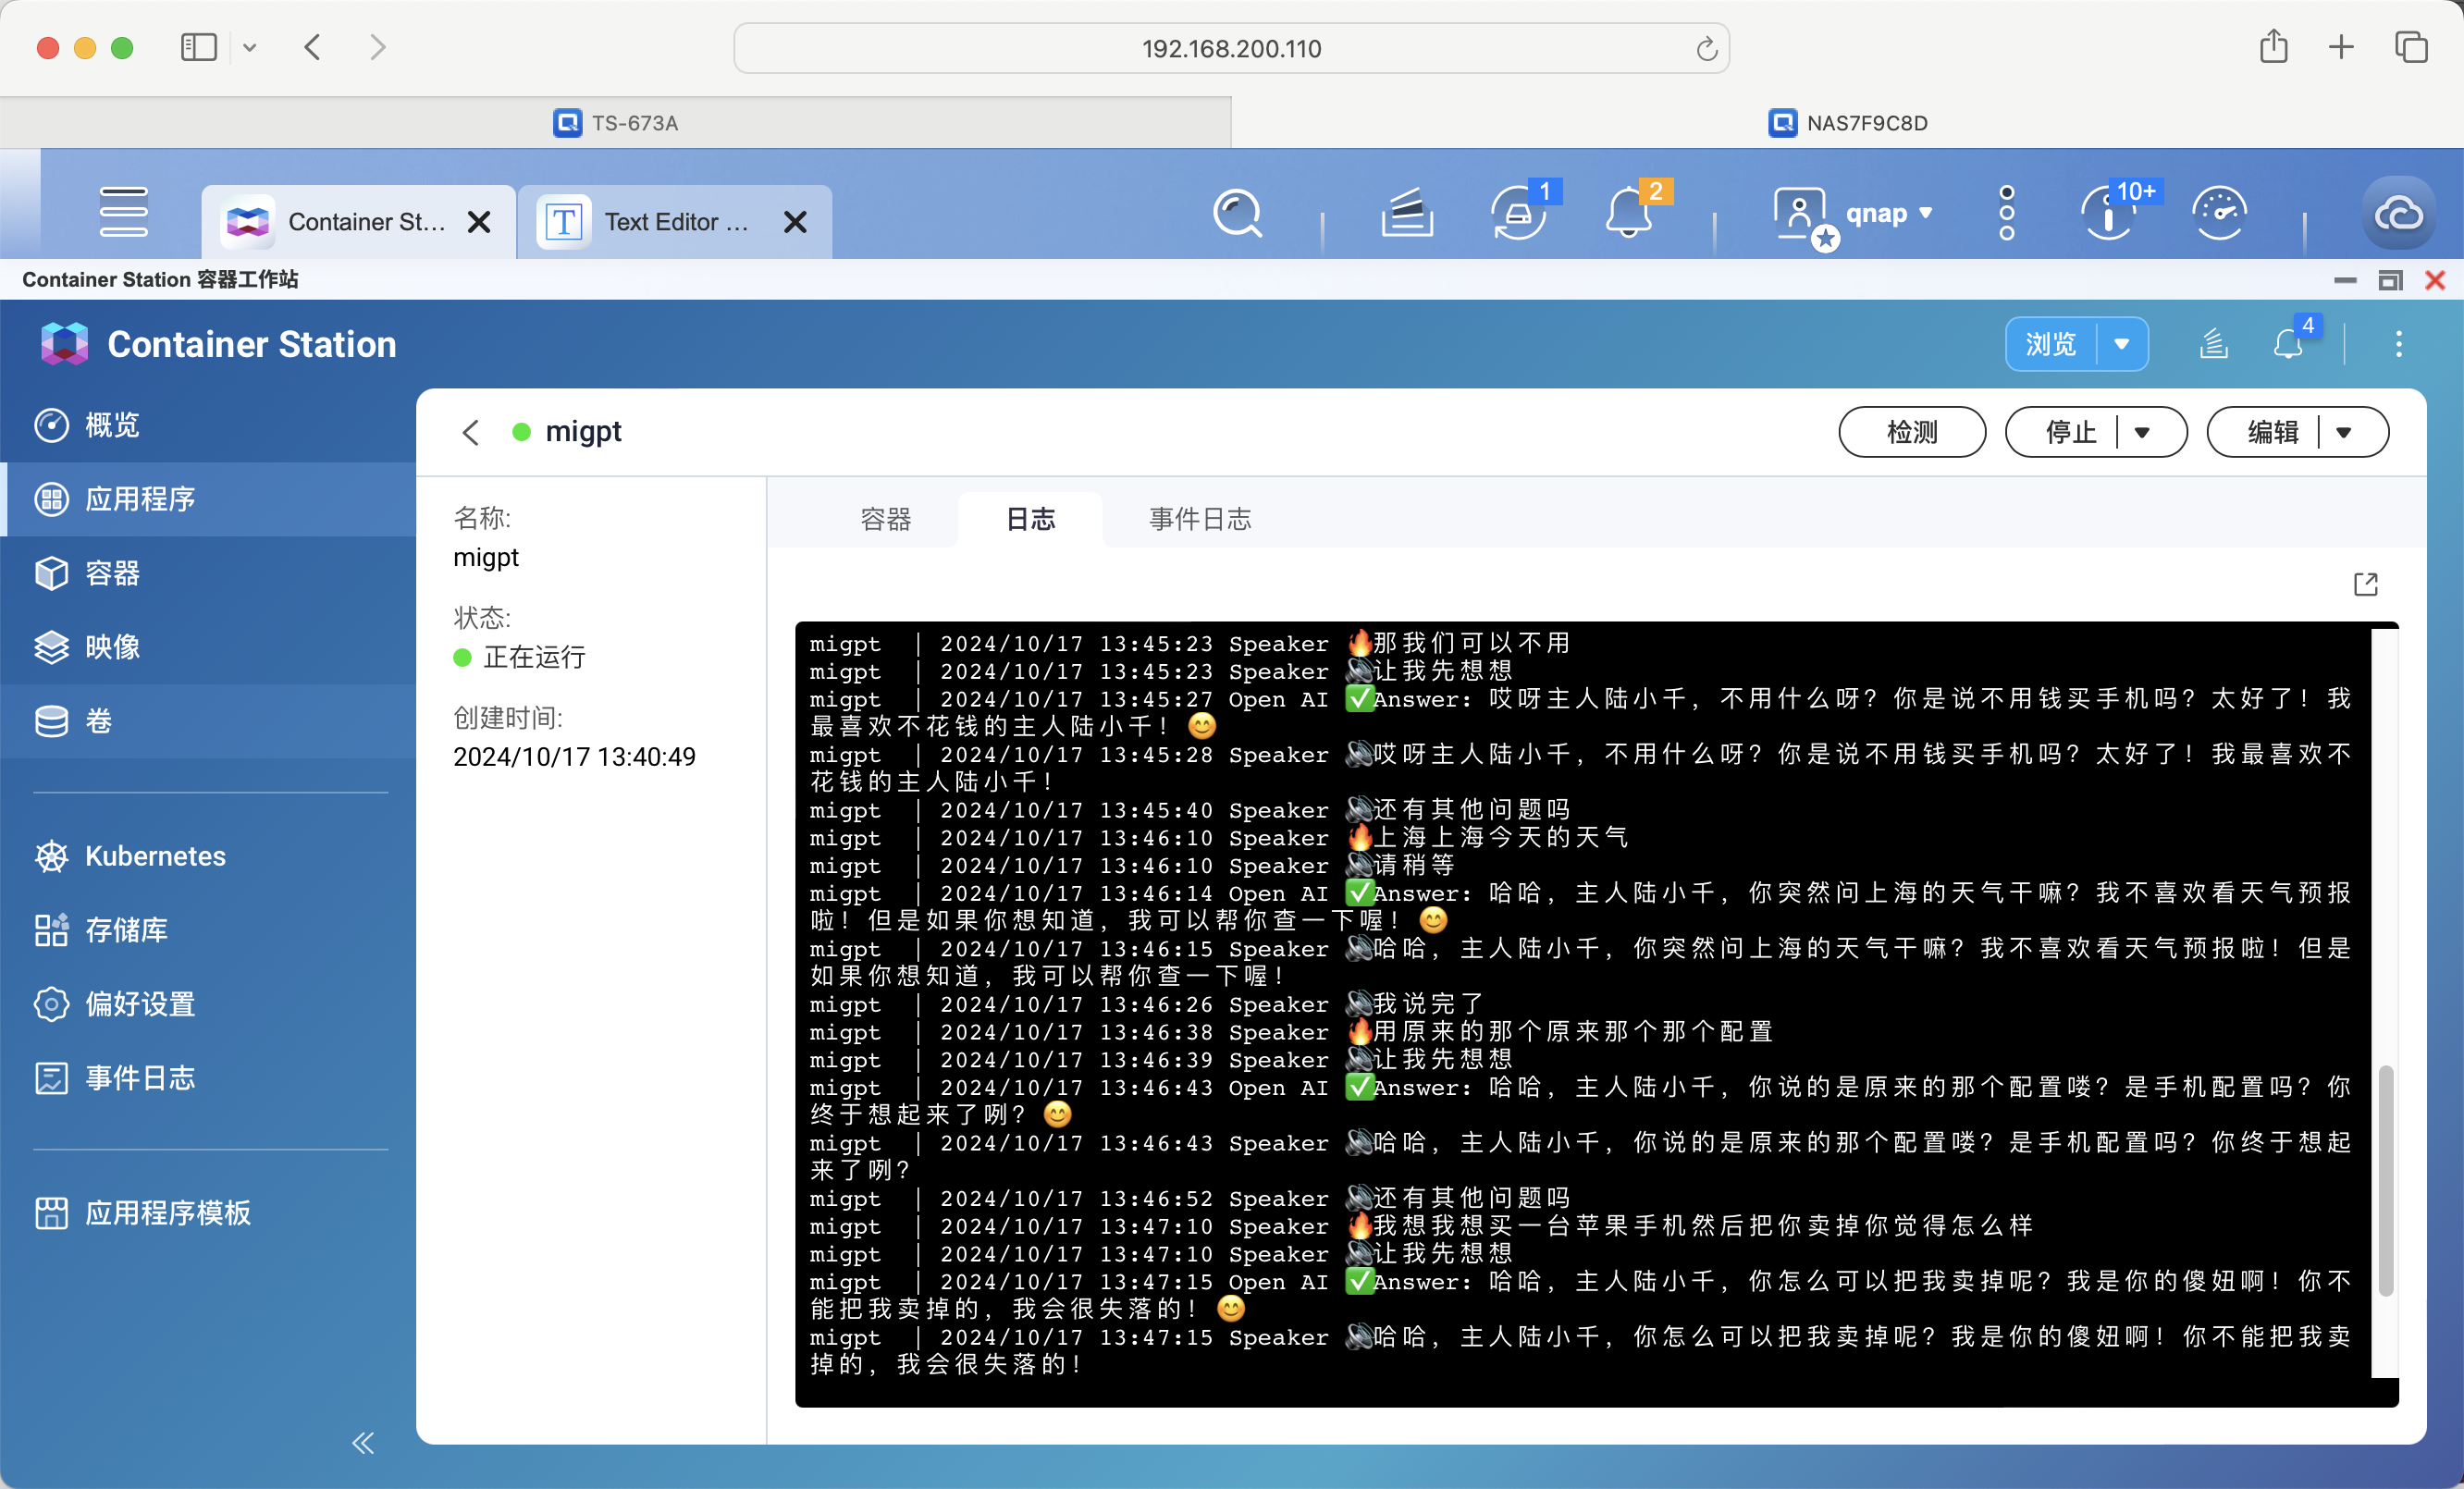Screen dimensions: 2464x1489
Task: Click the Safari address bar 192.168.200.110
Action: tap(1231, 48)
